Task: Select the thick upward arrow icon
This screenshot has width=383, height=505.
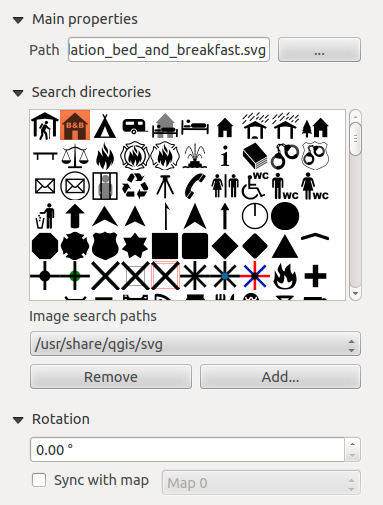Action: click(x=75, y=216)
